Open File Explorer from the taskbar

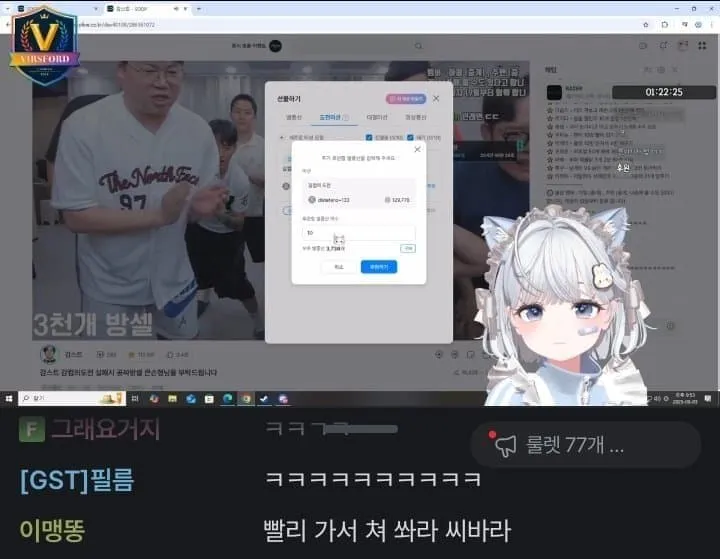pyautogui.click(x=172, y=399)
